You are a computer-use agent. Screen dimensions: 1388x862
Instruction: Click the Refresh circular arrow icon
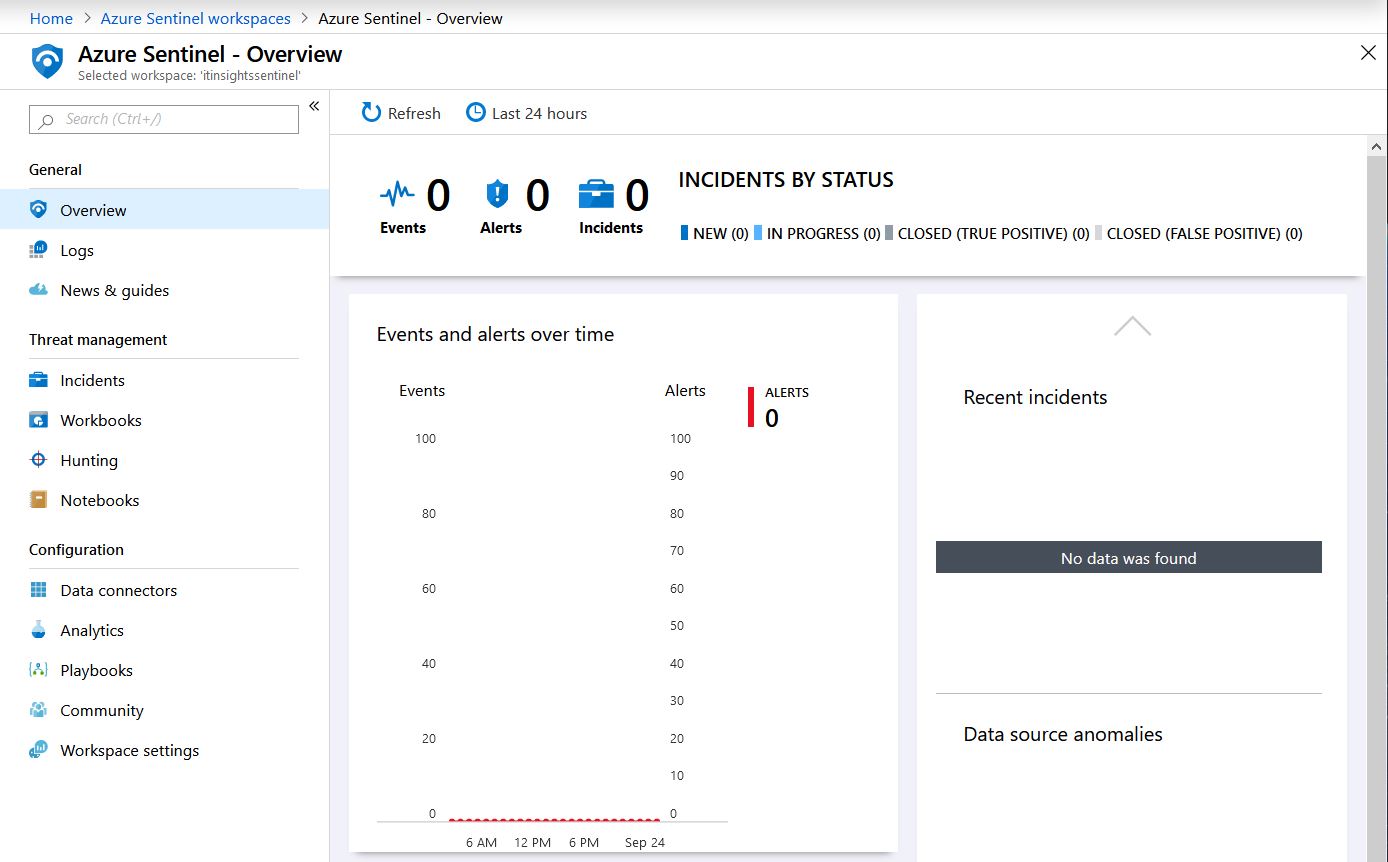(x=371, y=113)
